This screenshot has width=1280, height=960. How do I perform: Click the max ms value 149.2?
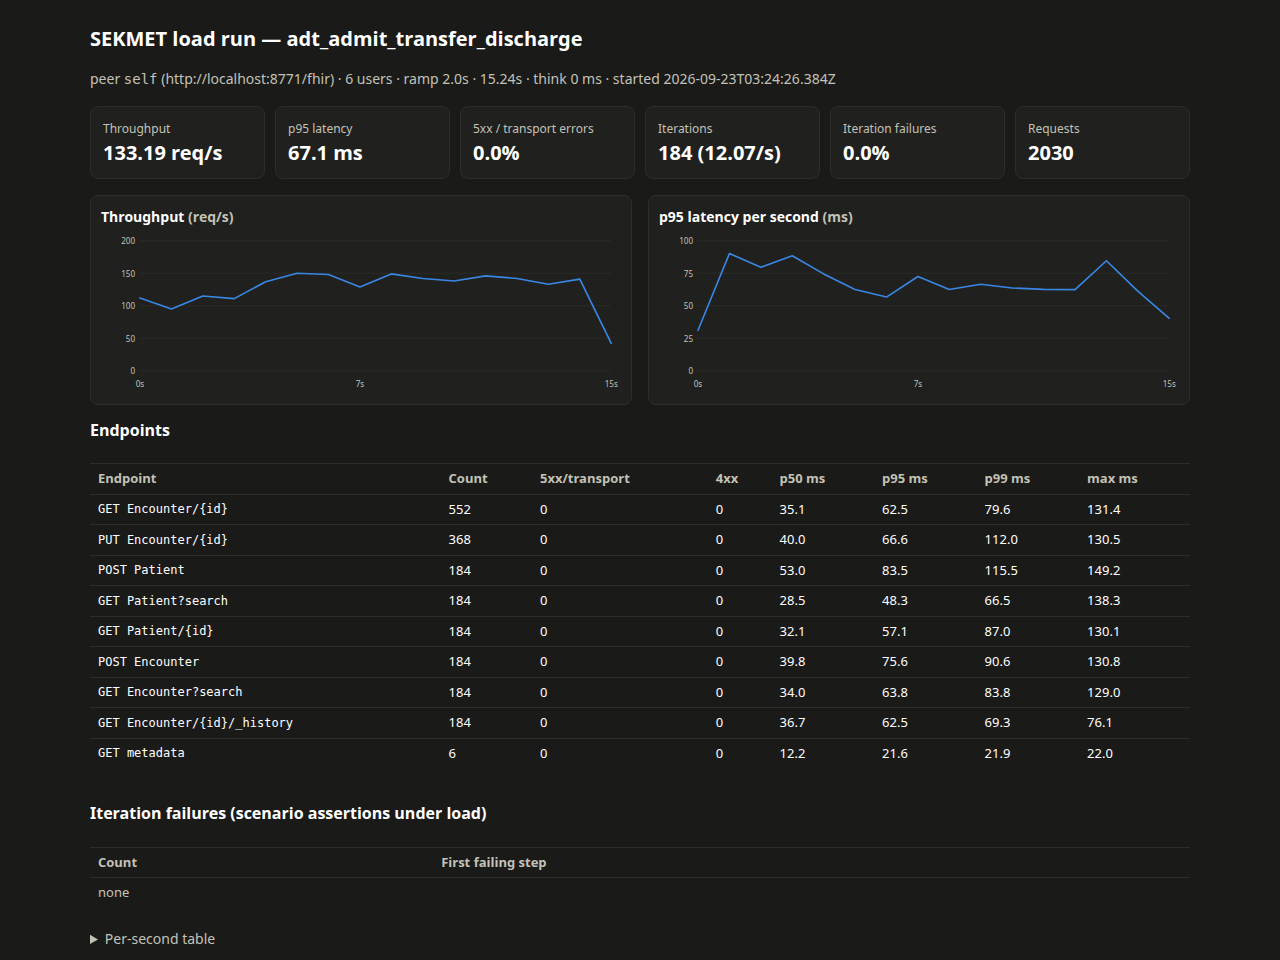point(1104,571)
